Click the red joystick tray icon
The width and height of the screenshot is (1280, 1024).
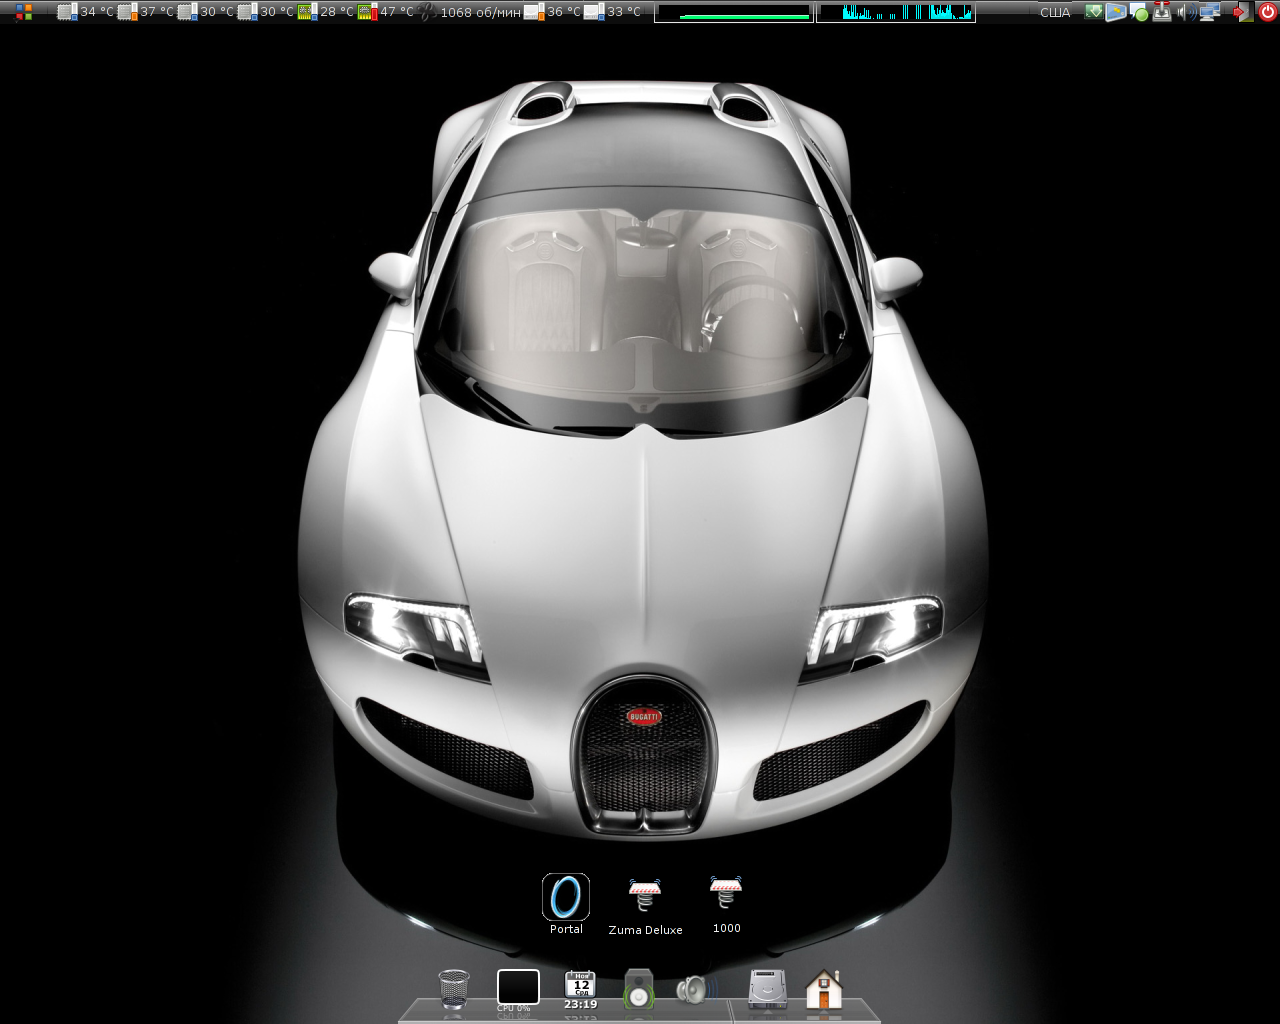1162,12
